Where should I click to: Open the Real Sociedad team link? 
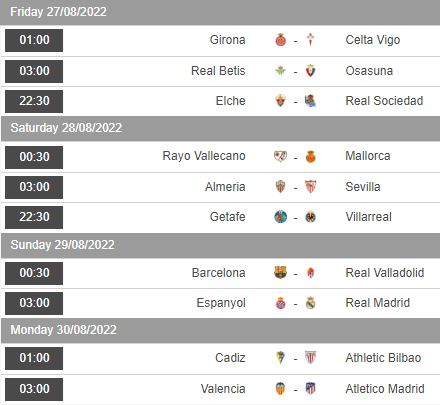pyautogui.click(x=384, y=101)
